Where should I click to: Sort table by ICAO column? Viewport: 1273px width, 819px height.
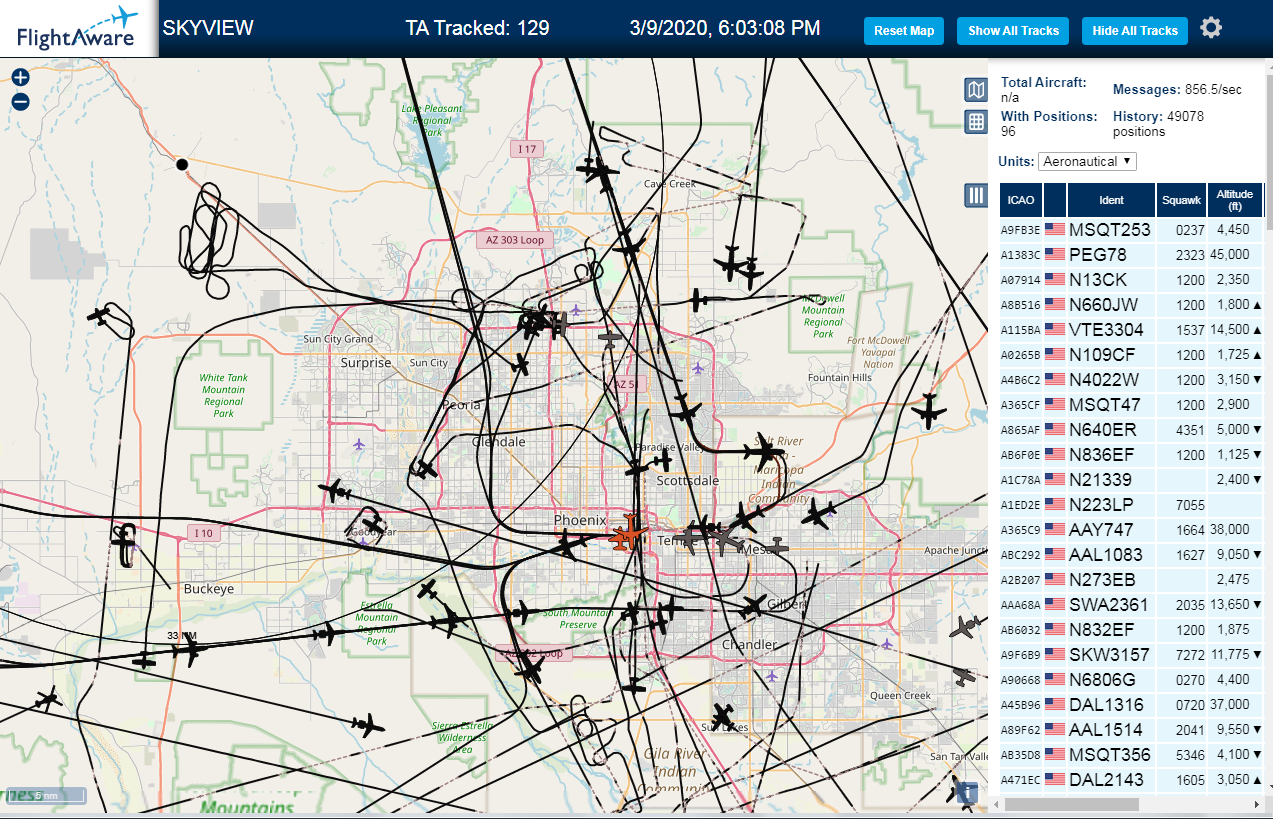(x=1021, y=200)
